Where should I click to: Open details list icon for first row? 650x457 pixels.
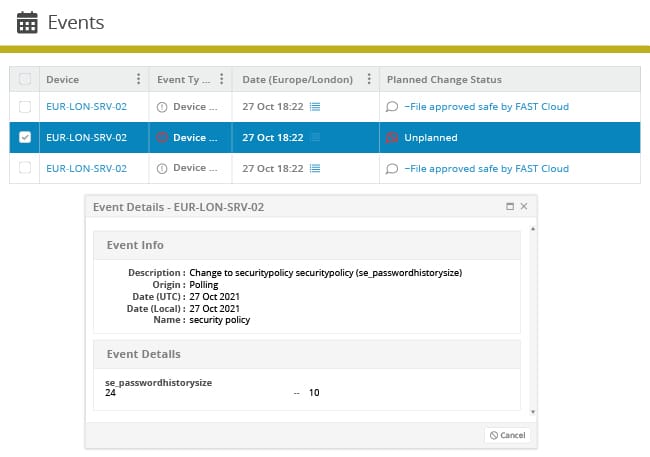coord(315,107)
